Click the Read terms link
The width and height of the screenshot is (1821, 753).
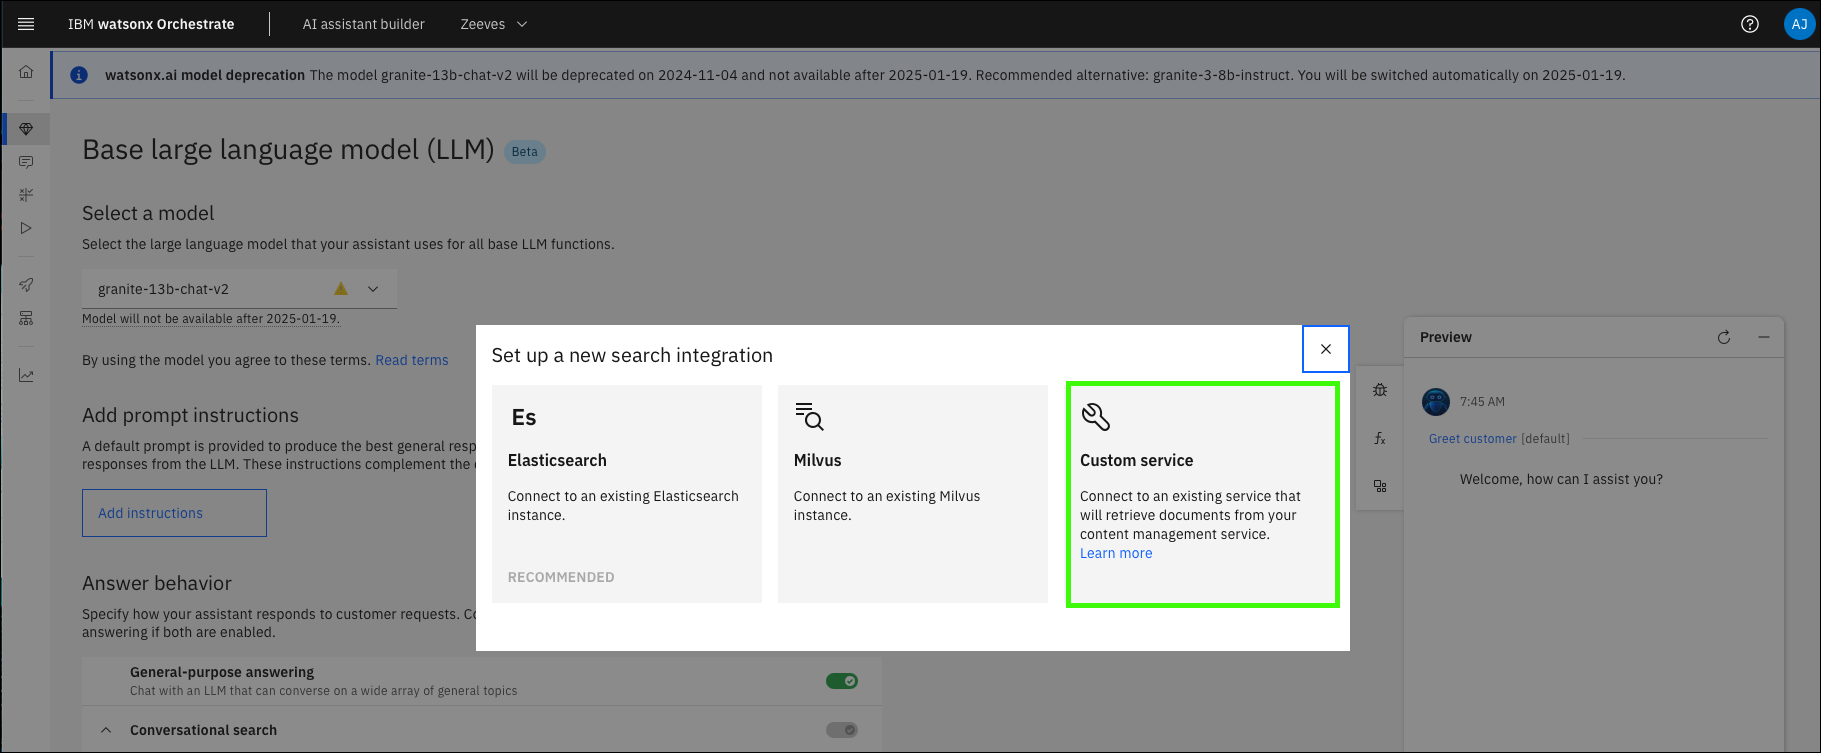click(412, 360)
